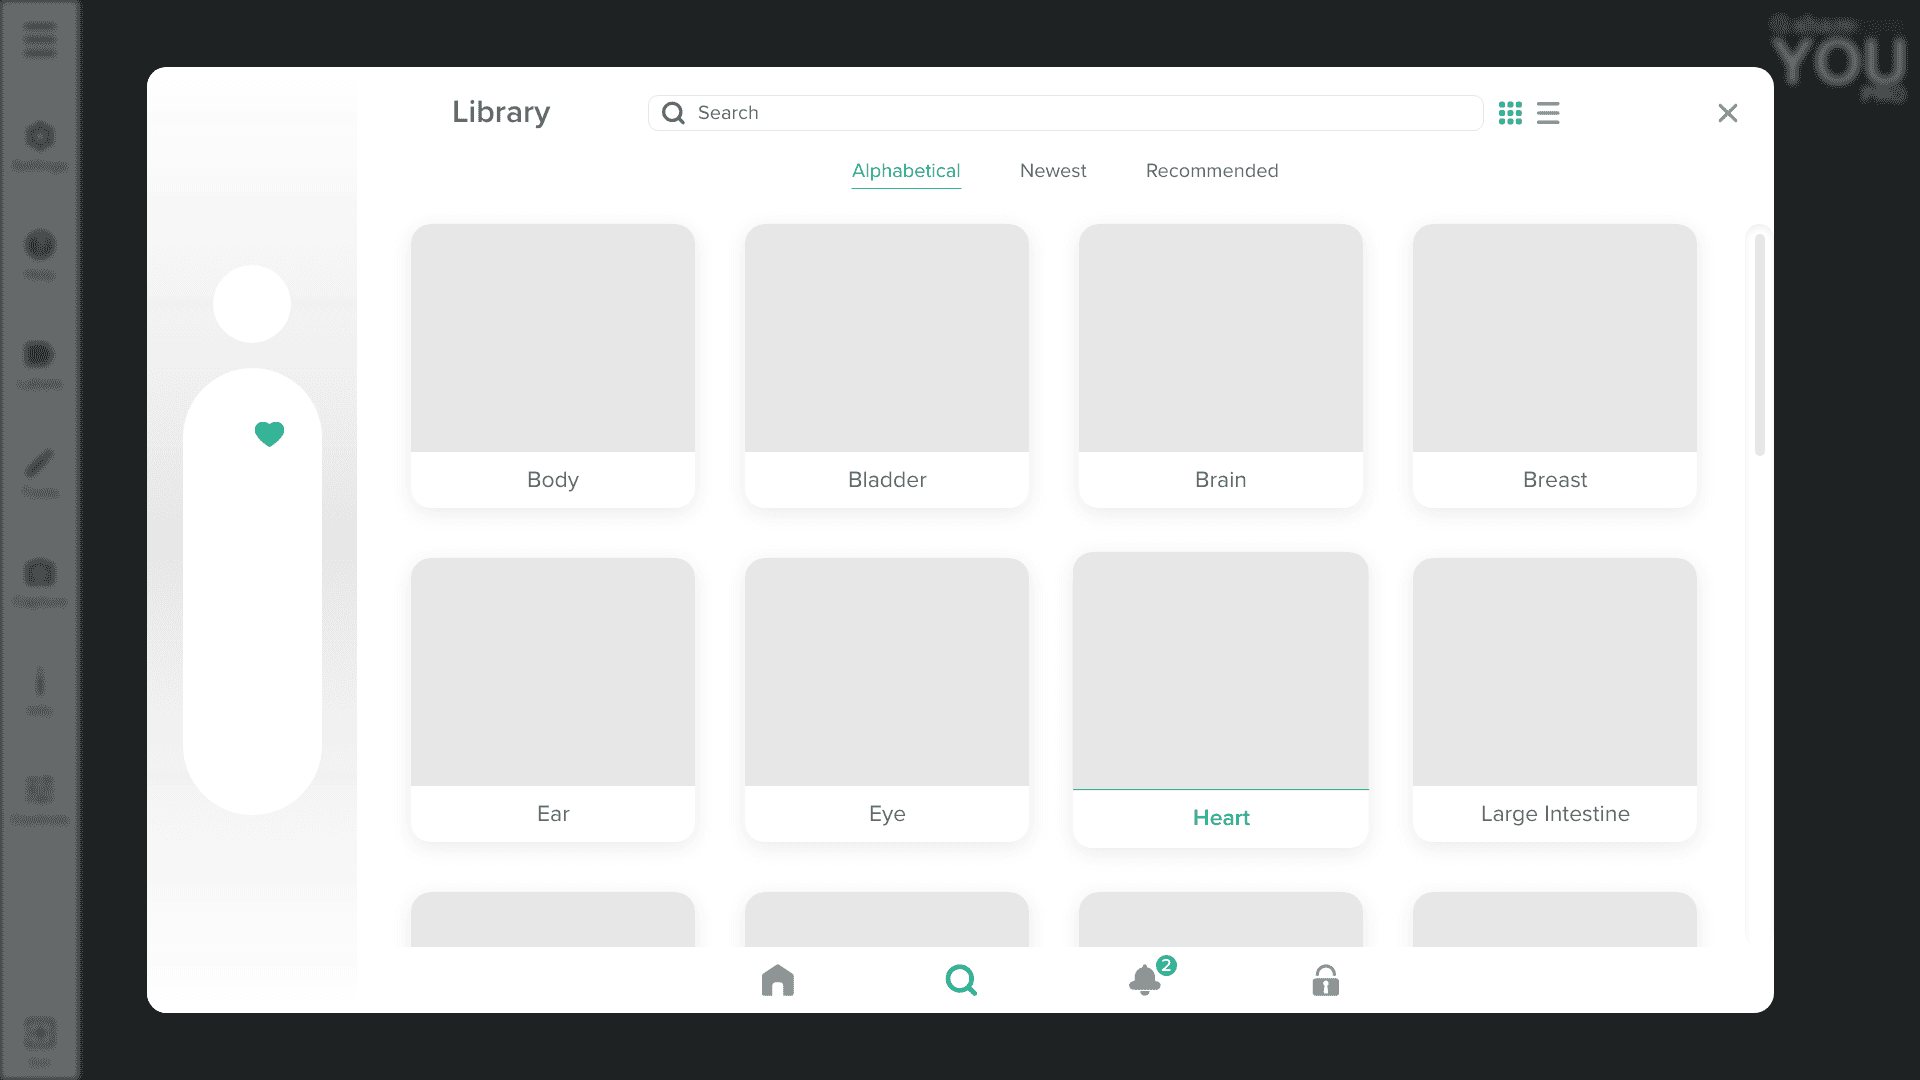Open the Brain model card
This screenshot has width=1920, height=1080.
[1220, 365]
